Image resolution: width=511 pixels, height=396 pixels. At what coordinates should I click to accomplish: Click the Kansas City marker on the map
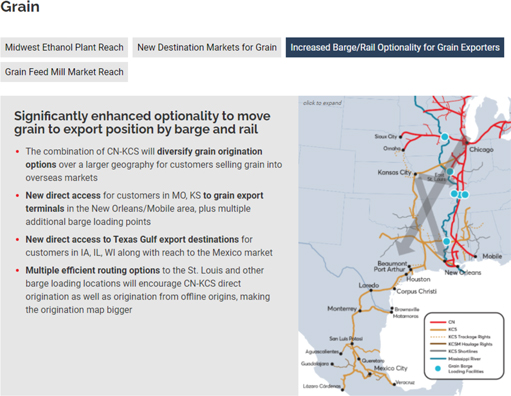click(x=415, y=173)
